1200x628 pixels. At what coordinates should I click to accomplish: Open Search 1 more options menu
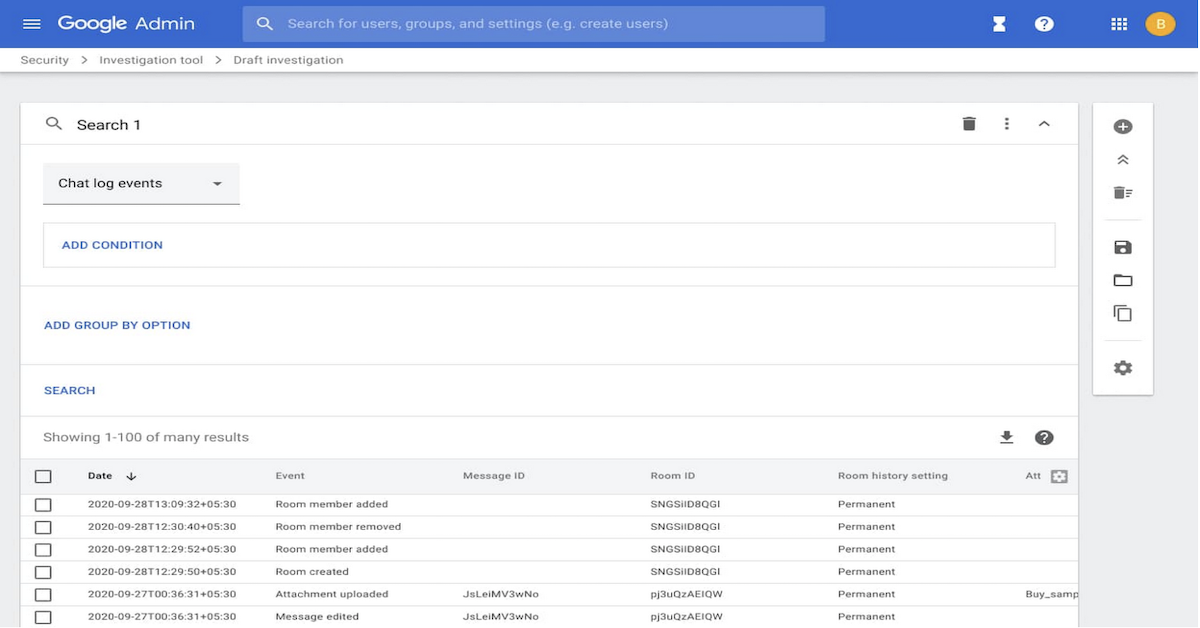tap(1006, 124)
